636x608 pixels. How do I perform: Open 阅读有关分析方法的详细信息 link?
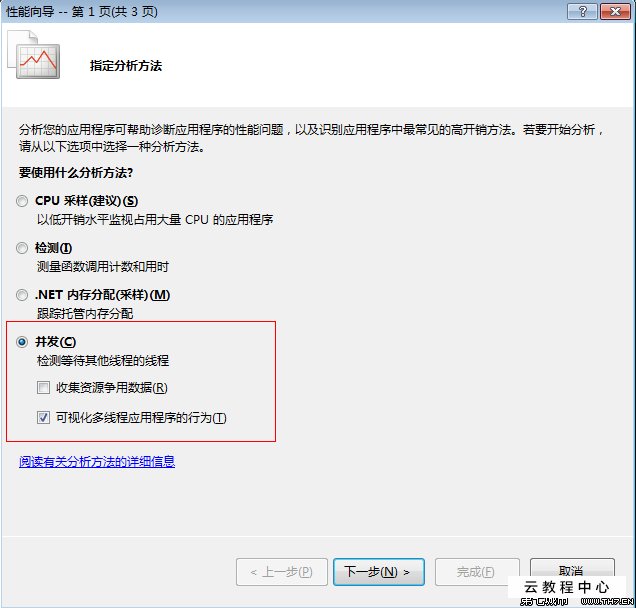97,462
